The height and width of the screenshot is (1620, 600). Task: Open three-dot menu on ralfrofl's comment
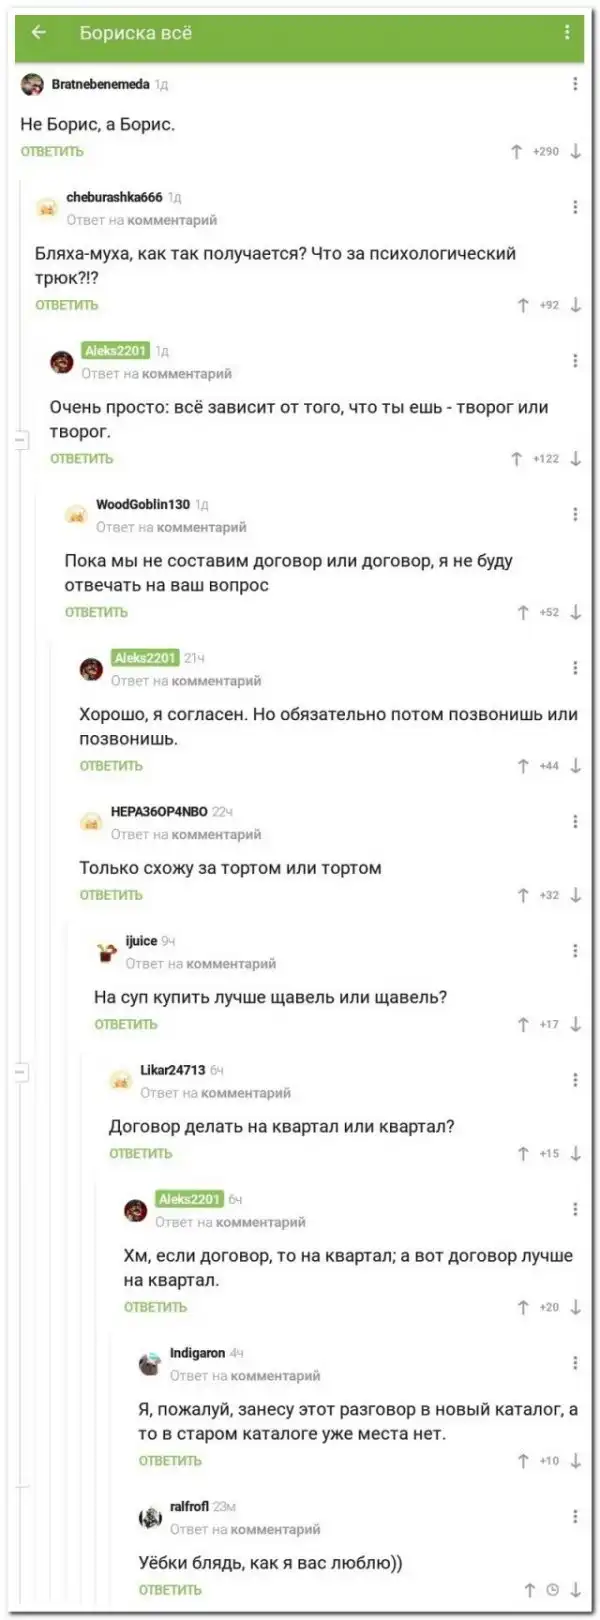tap(575, 1516)
